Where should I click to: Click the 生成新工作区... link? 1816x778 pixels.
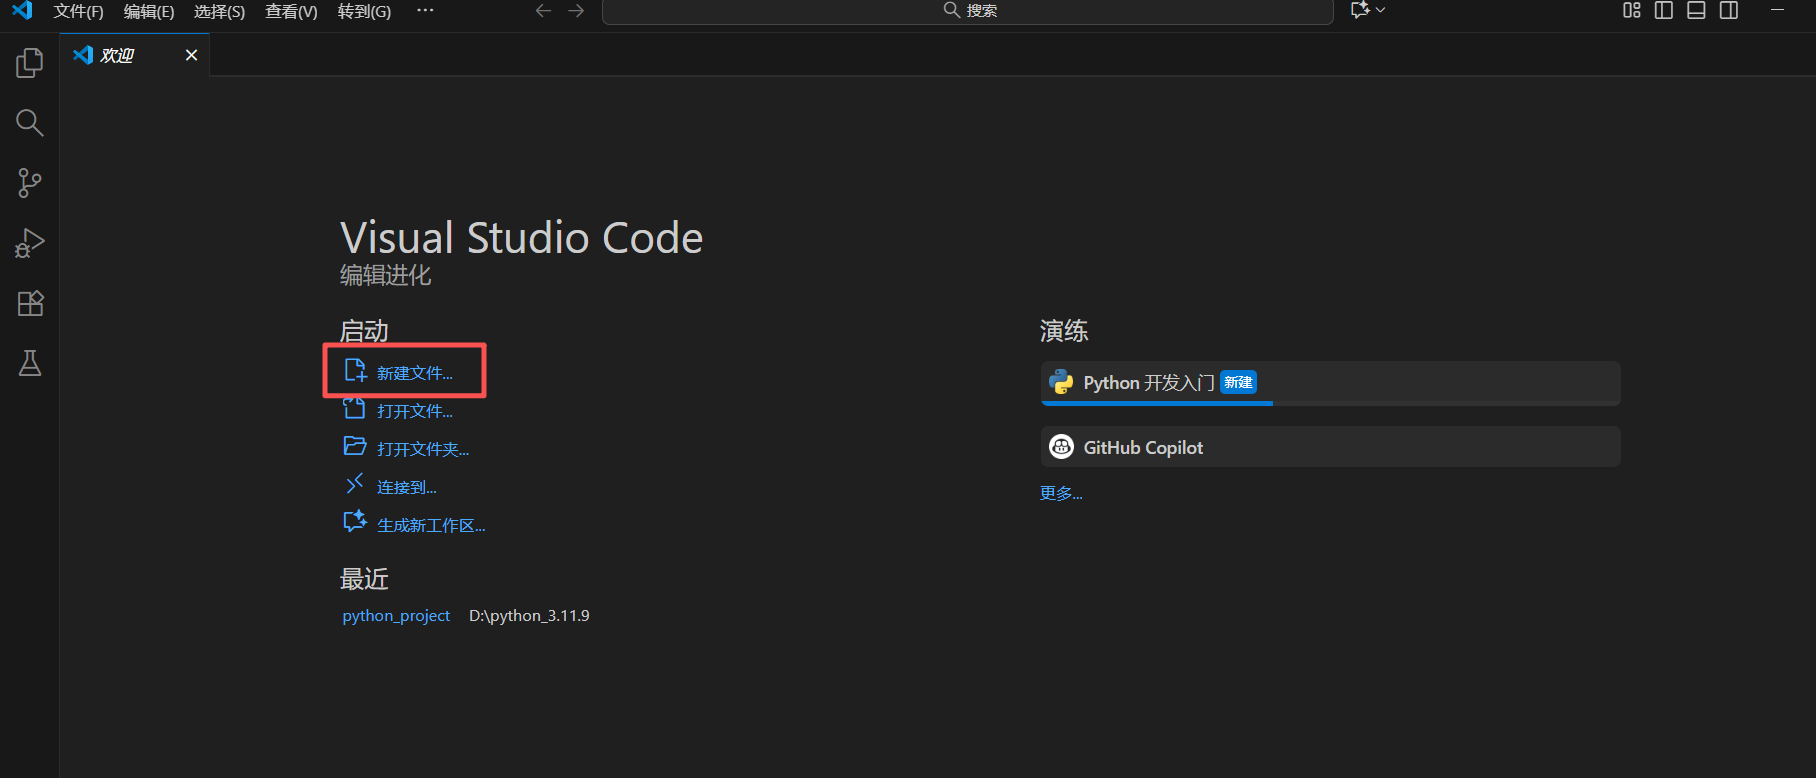(430, 525)
